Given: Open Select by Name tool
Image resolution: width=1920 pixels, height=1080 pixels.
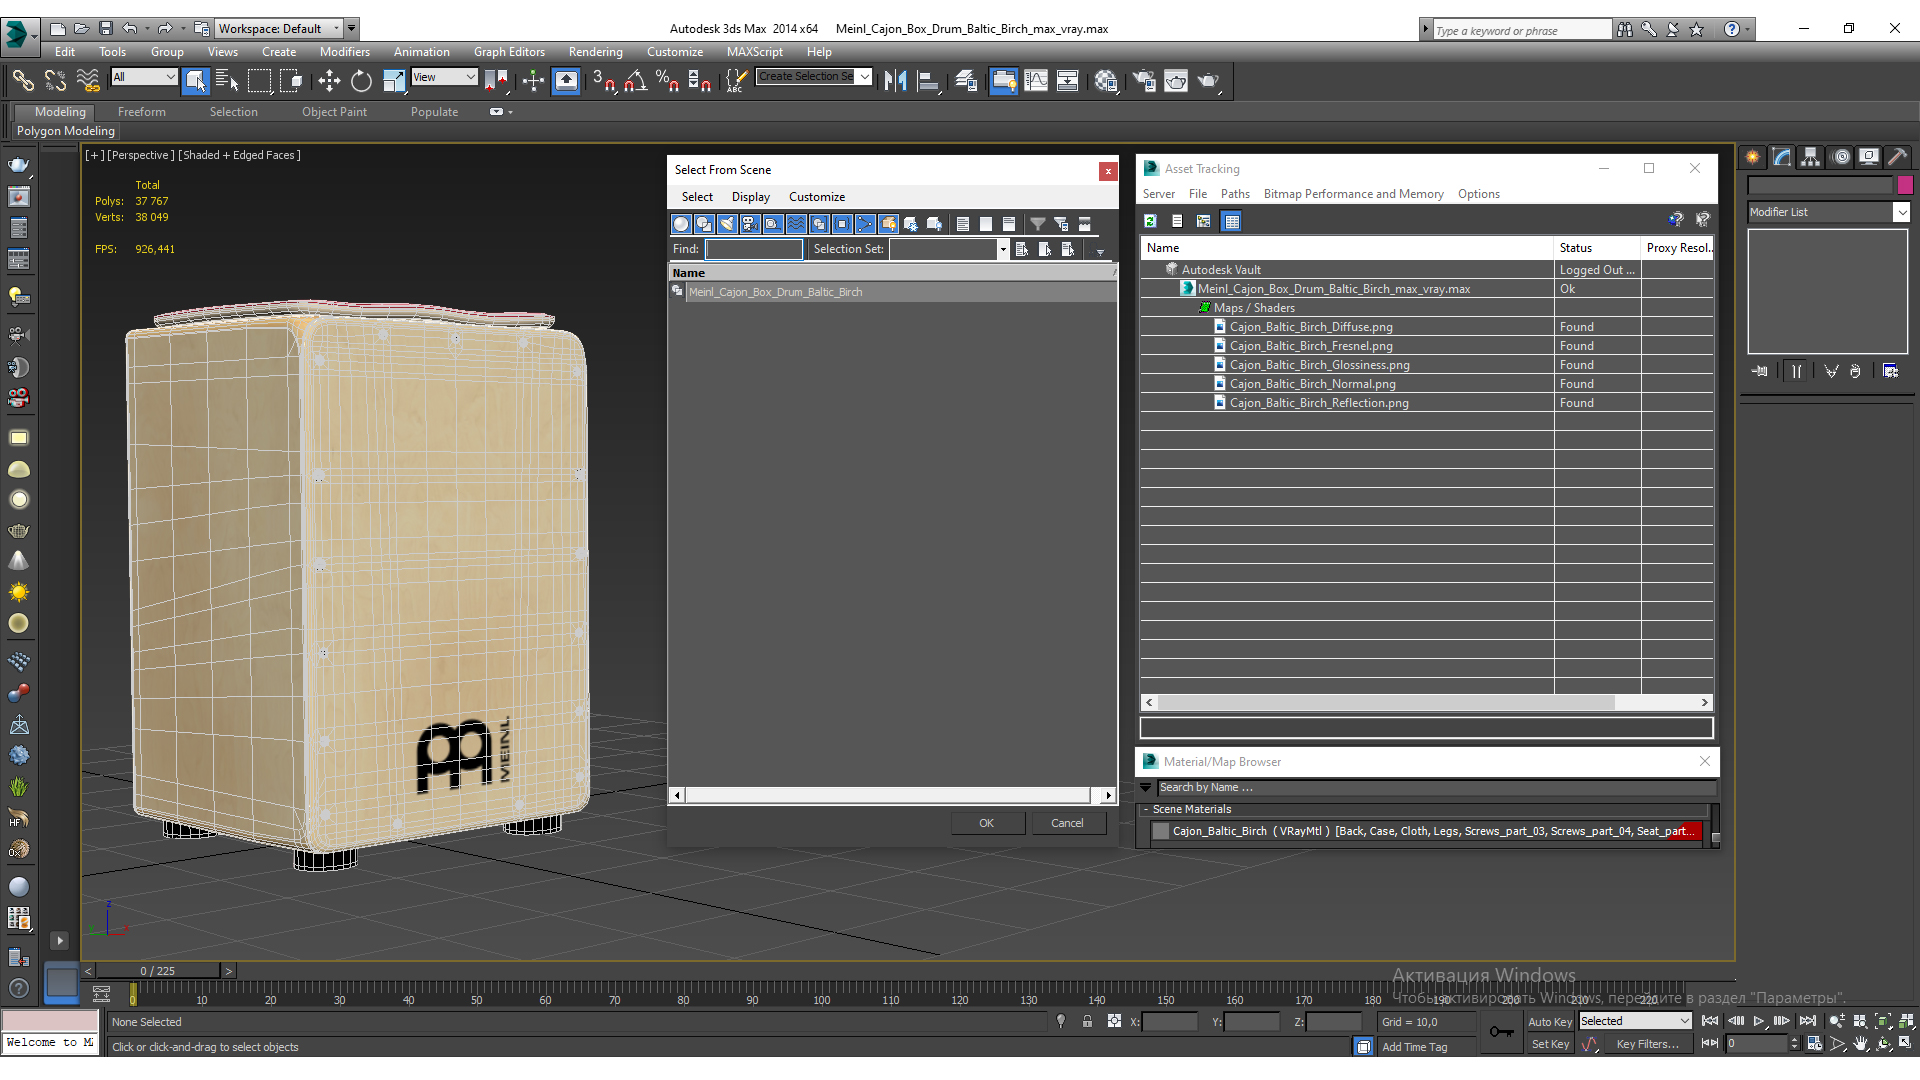Looking at the screenshot, I should pyautogui.click(x=227, y=81).
